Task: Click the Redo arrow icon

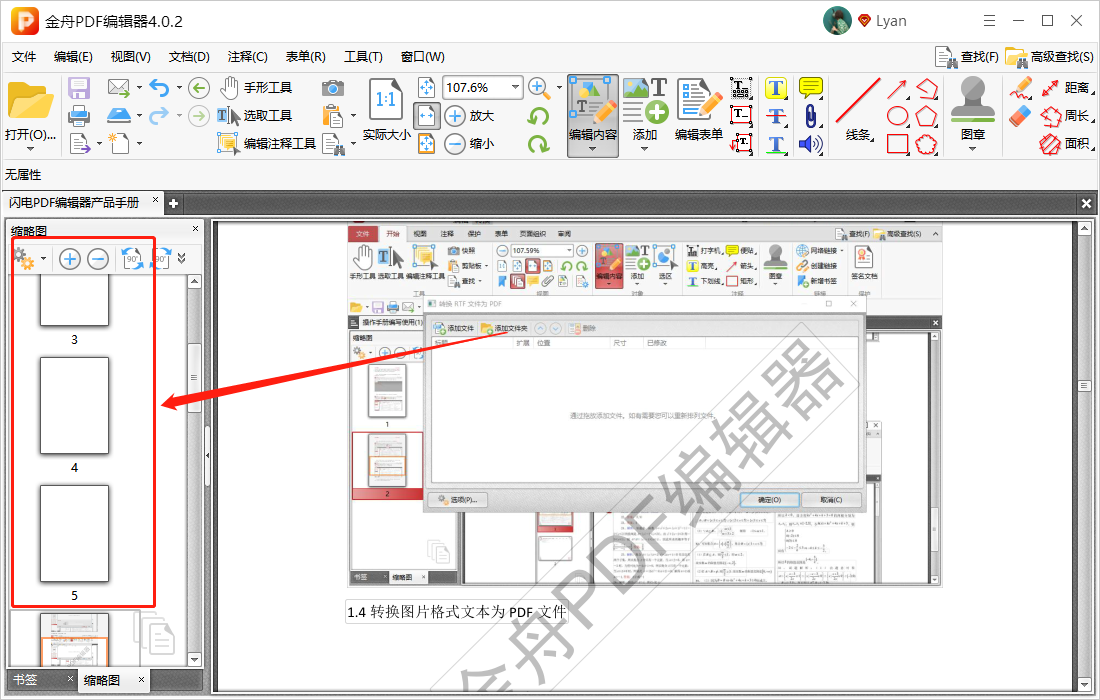Action: 159,116
